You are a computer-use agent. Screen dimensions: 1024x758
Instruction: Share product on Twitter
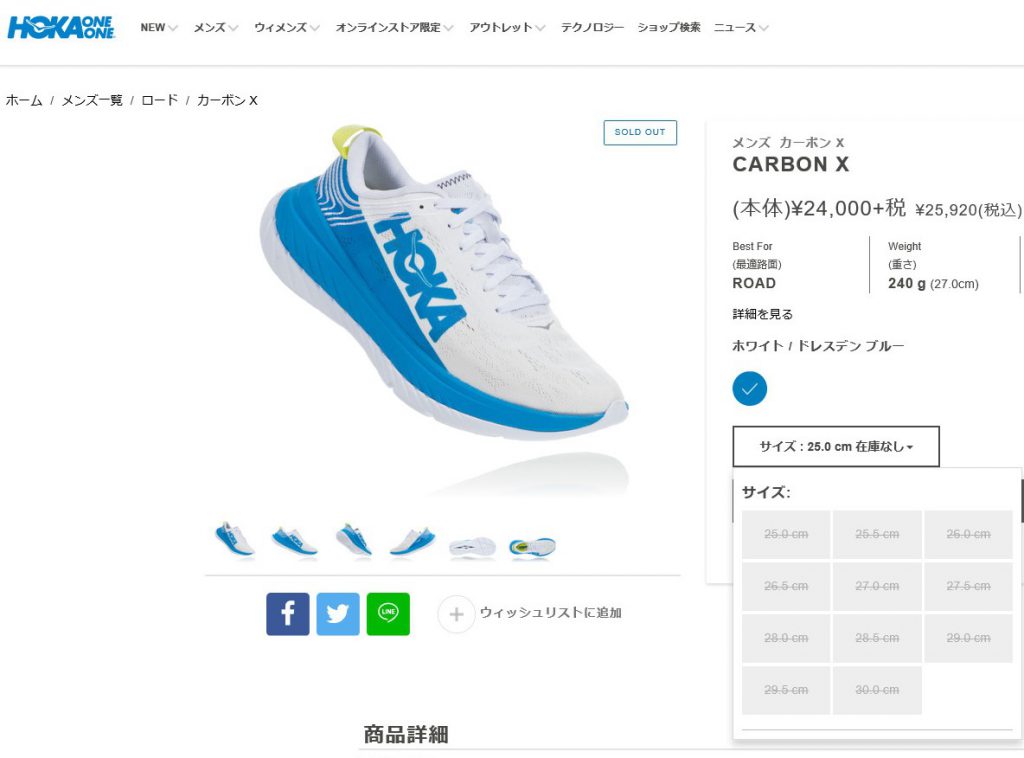338,614
